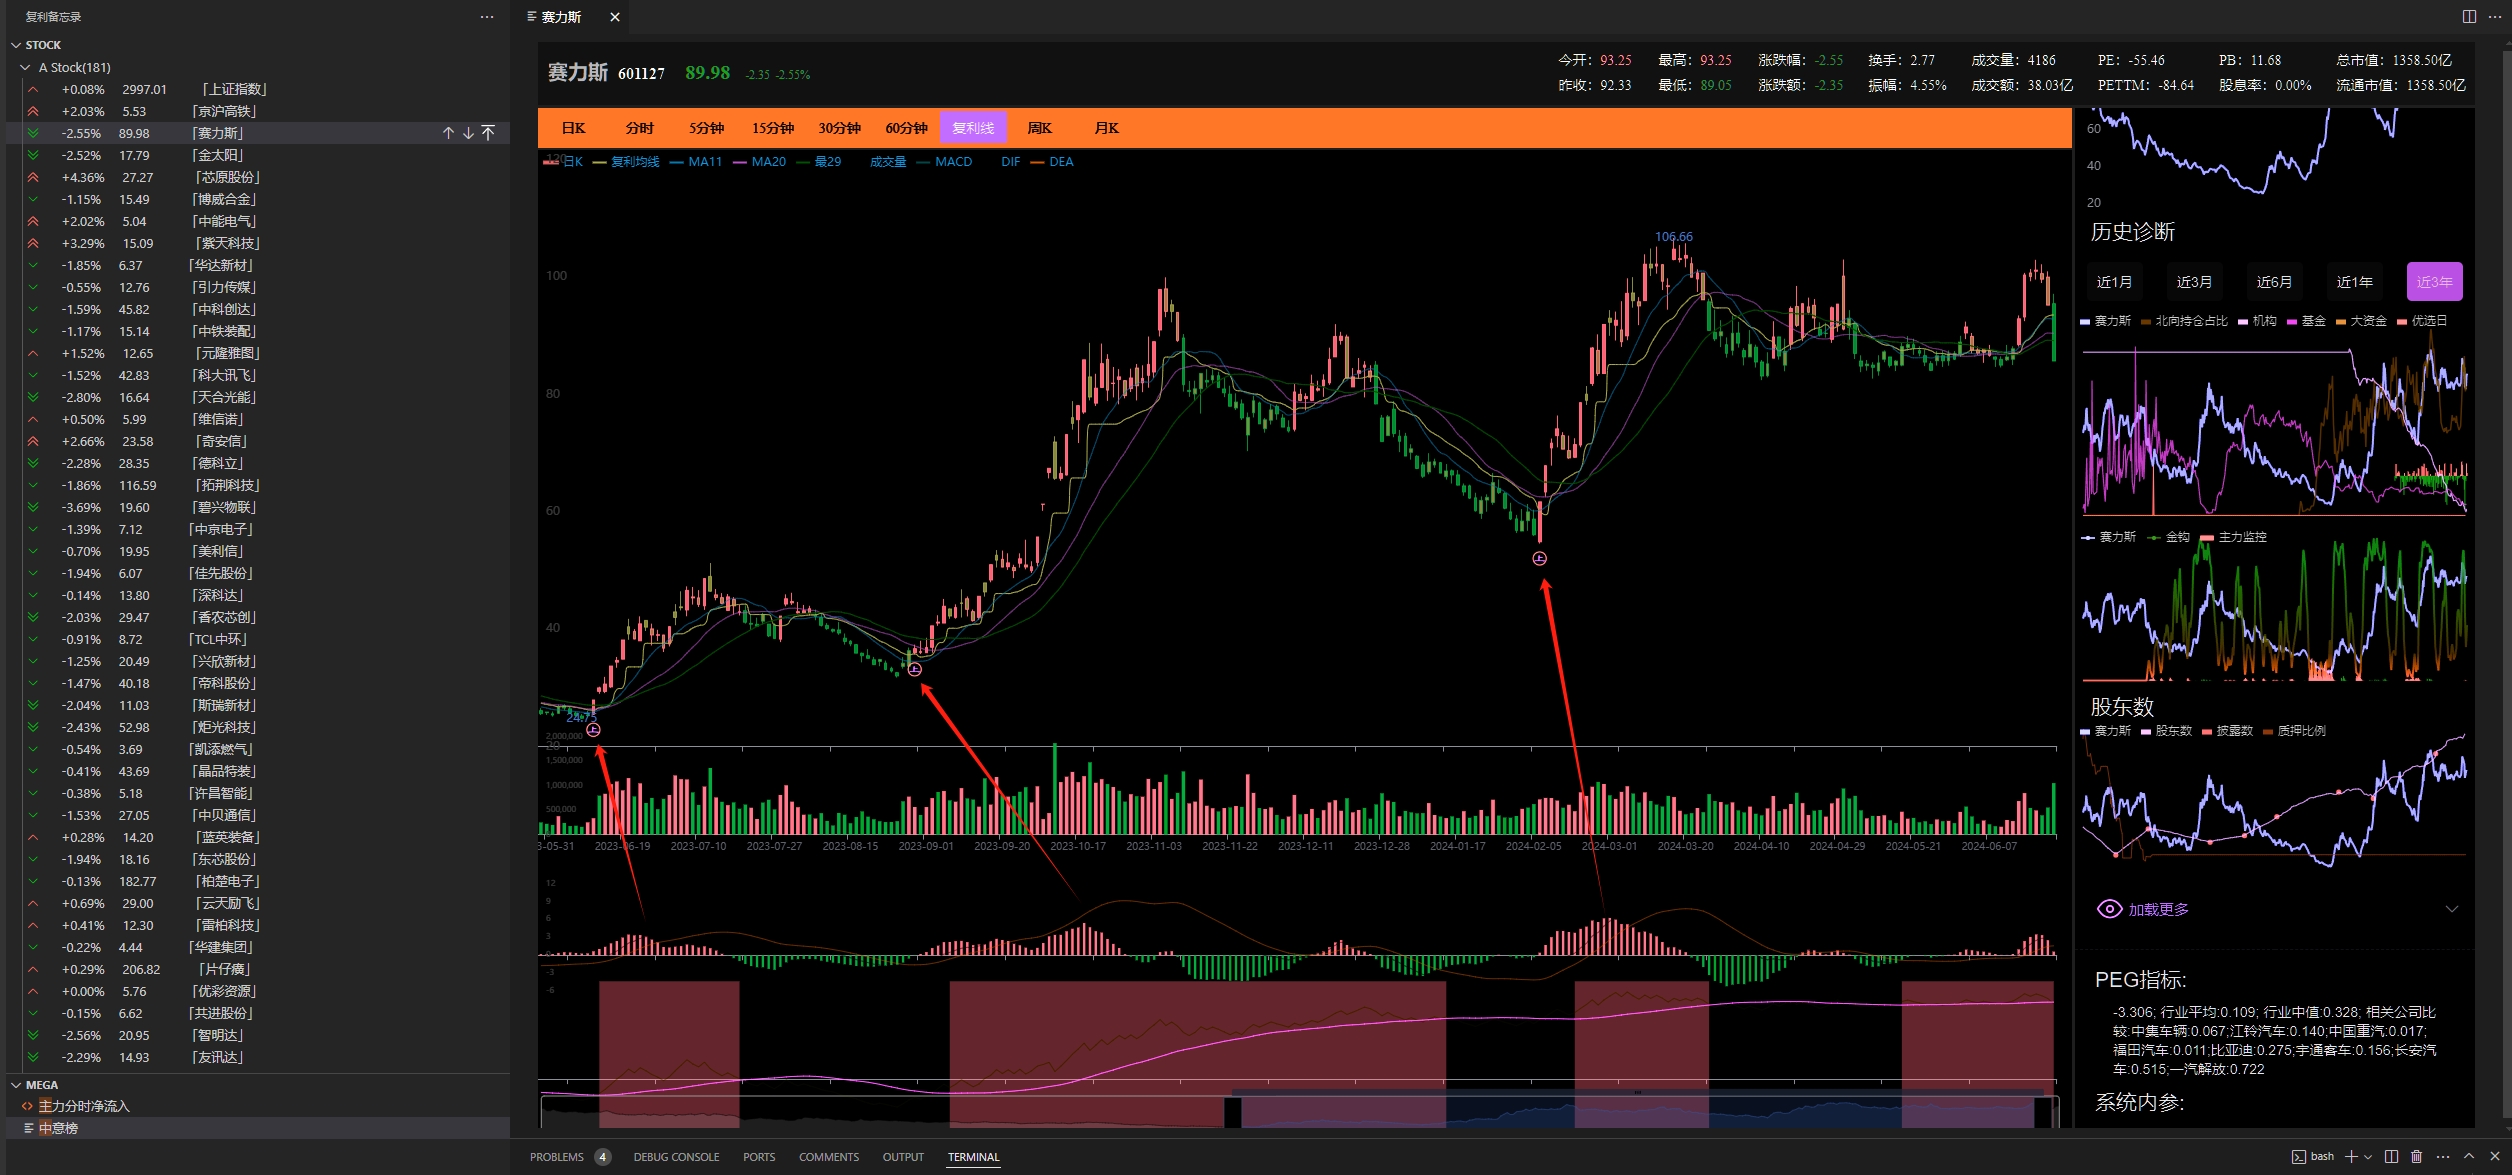Viewport: 2512px width, 1175px height.
Task: Open the new terminal launch profile dropdown
Action: coord(2368,1157)
